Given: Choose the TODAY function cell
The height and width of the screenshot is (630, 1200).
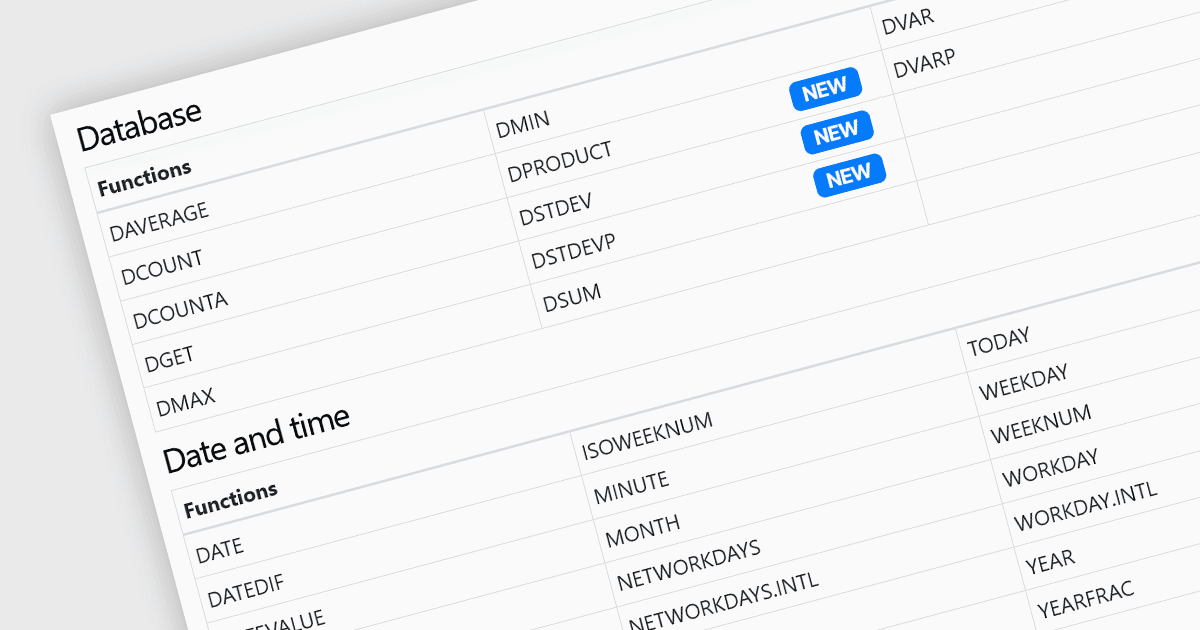Looking at the screenshot, I should [x=998, y=343].
